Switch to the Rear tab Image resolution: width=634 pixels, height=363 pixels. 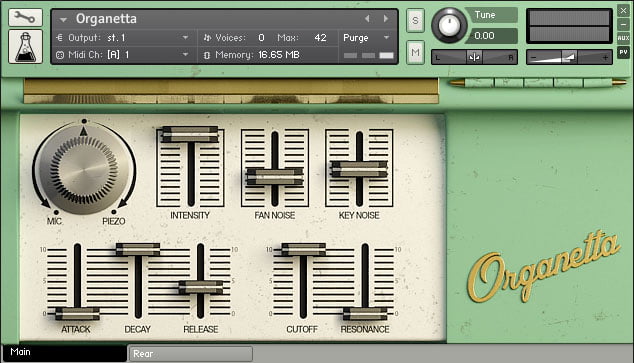pos(190,354)
